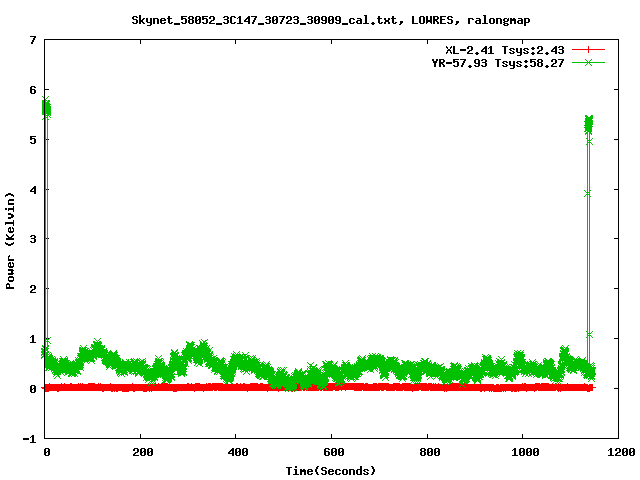
Task: Click y-axis tick label 2
Action: [33, 289]
